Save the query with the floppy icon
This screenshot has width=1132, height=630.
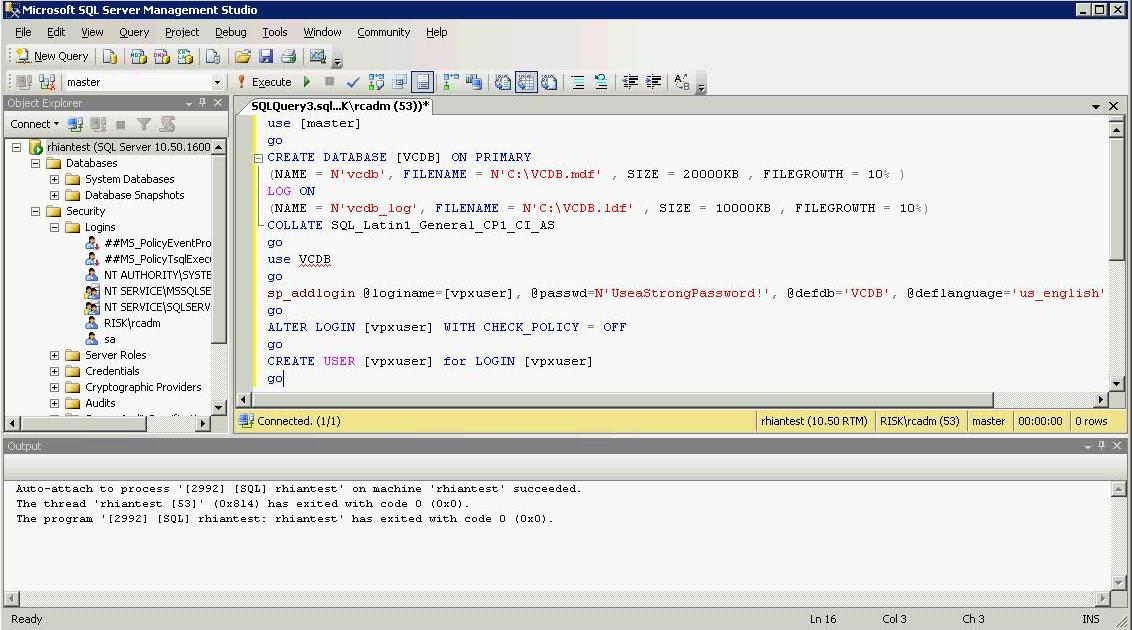click(266, 56)
